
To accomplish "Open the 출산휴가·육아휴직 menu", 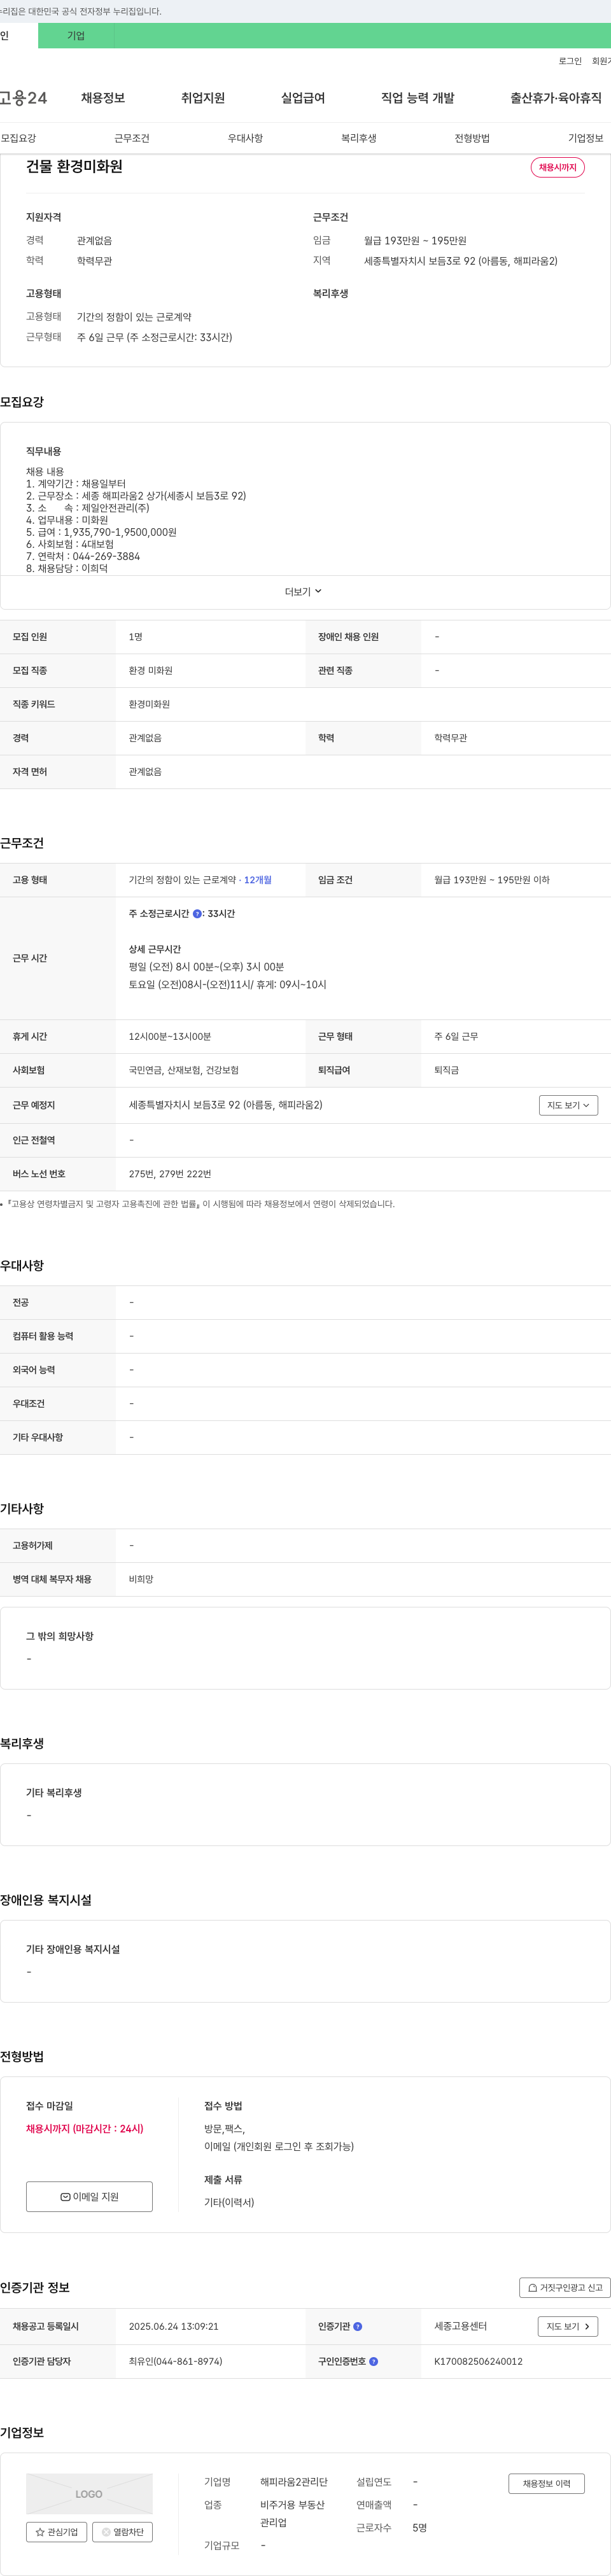I will coord(556,98).
